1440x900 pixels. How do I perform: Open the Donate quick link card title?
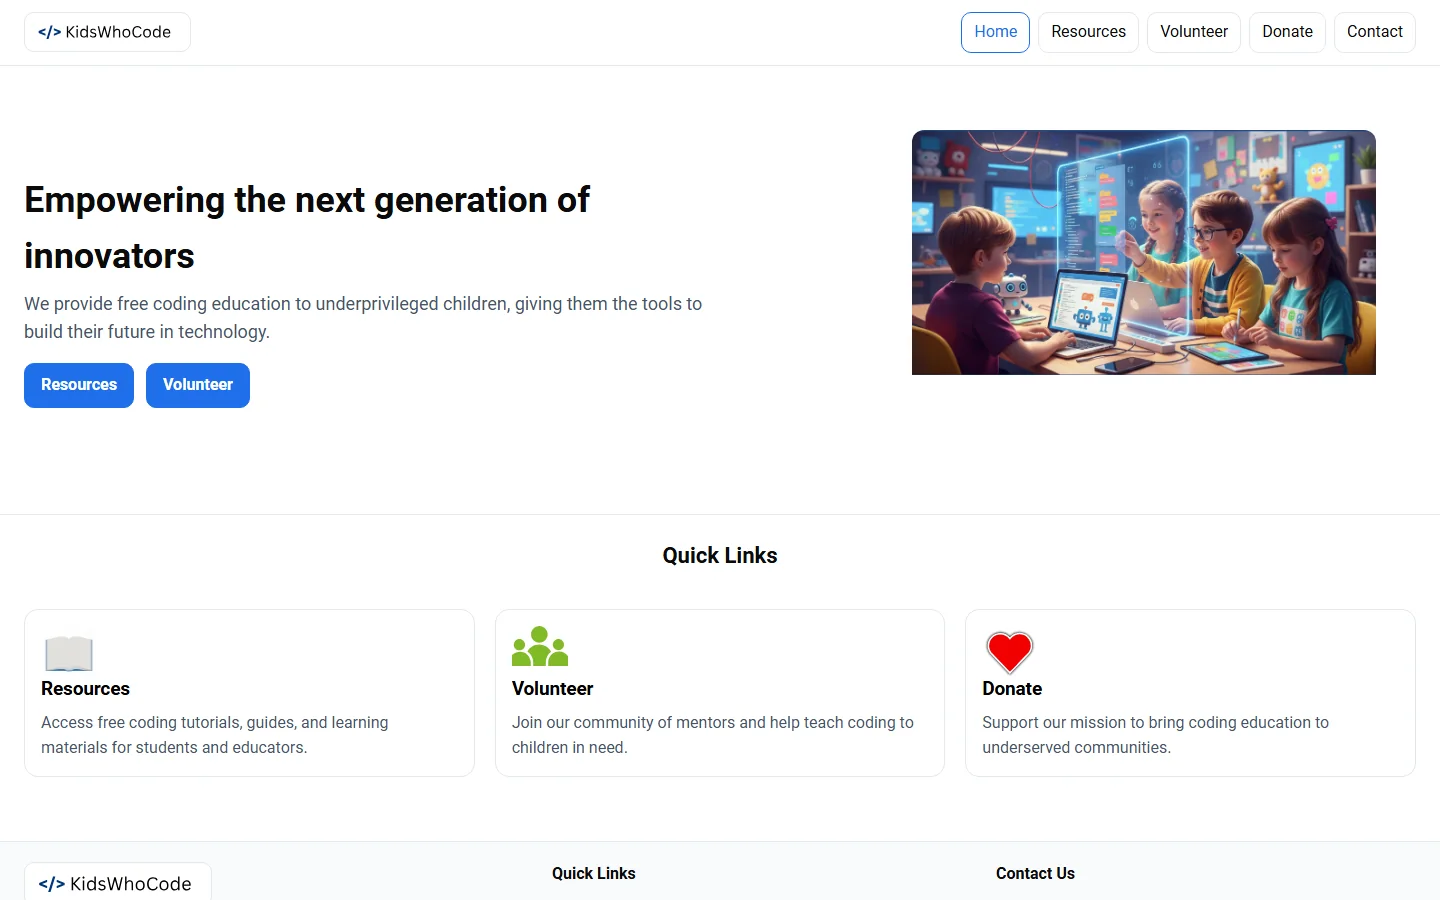pos(1012,689)
